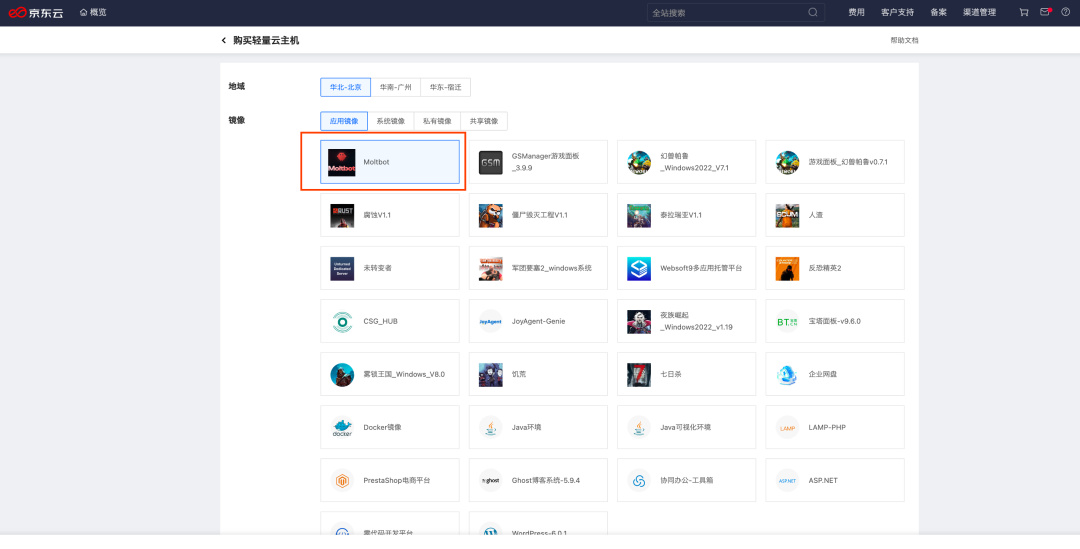Pick the 幻兽帕鲁_Windows2022_V7.1 image
Viewport: 1080px width, 549px height.
click(687, 162)
